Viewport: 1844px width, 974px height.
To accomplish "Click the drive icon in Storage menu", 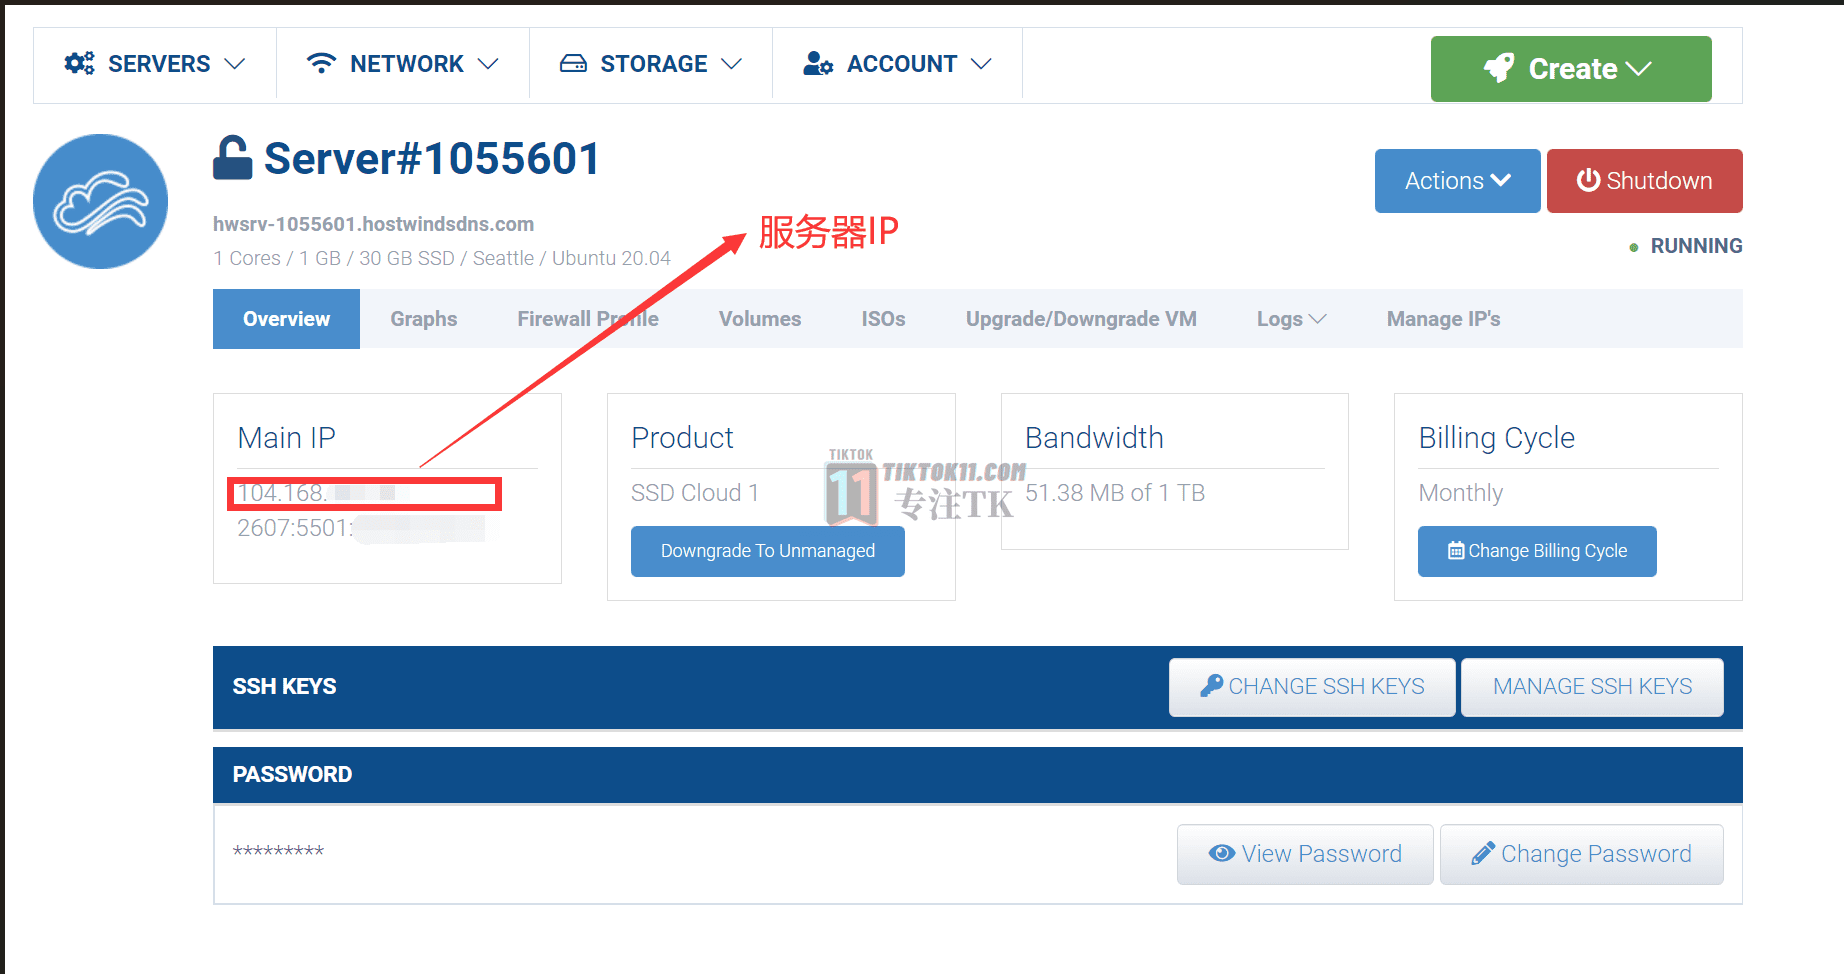I will pos(573,63).
